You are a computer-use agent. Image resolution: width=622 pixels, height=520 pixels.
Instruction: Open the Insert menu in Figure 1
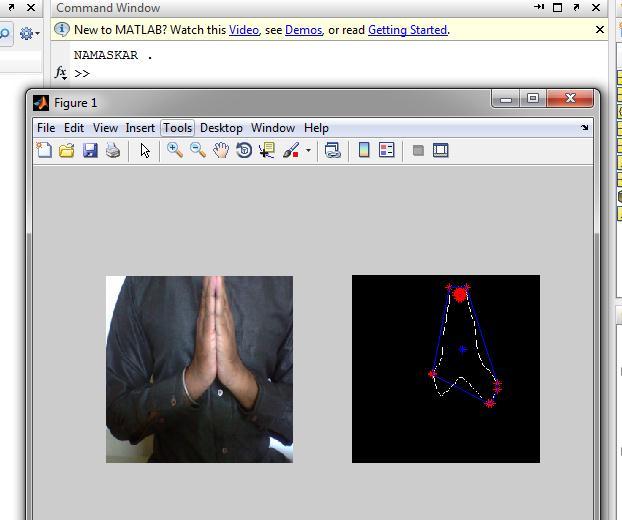point(140,128)
